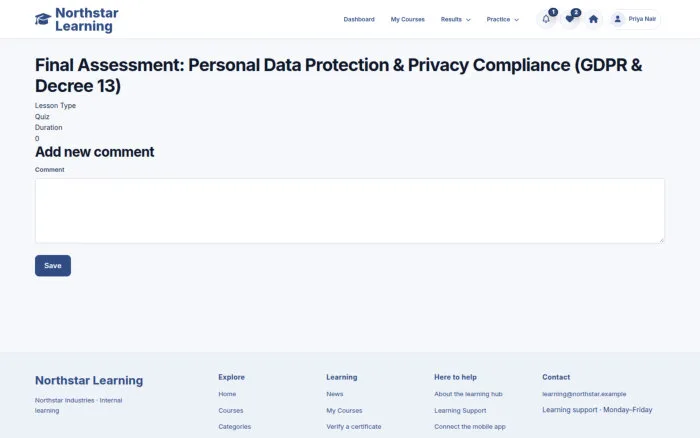This screenshot has width=700, height=438.
Task: Open Verify a certificate link
Action: click(x=354, y=426)
